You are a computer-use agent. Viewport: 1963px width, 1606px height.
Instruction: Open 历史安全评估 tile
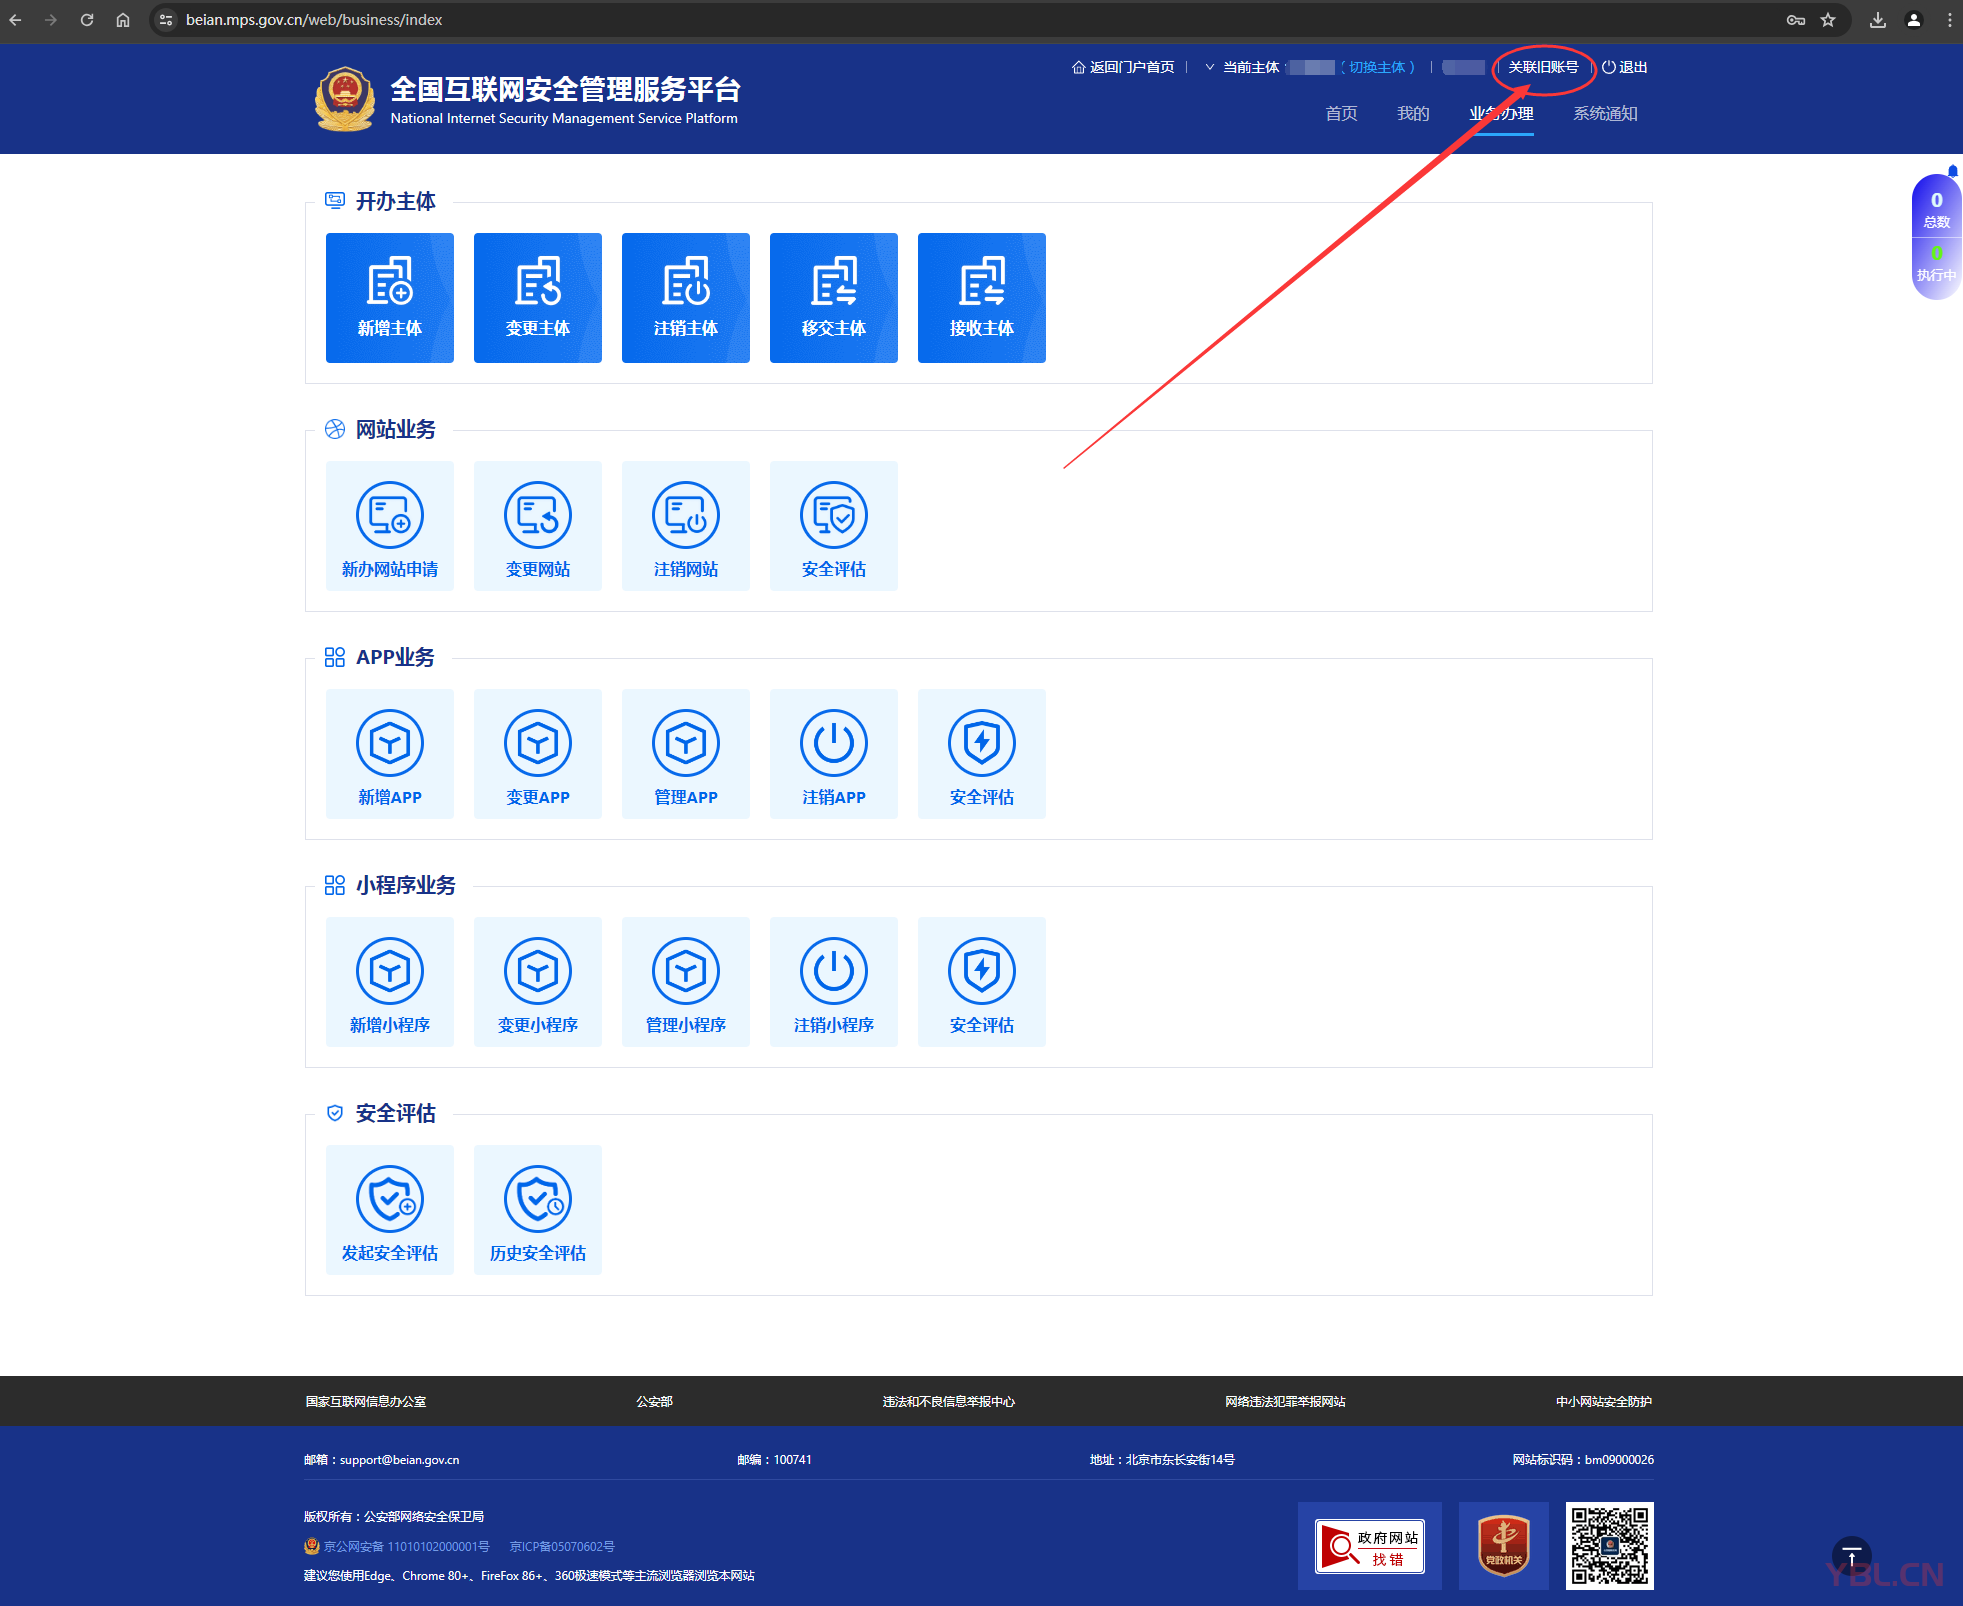tap(537, 1209)
